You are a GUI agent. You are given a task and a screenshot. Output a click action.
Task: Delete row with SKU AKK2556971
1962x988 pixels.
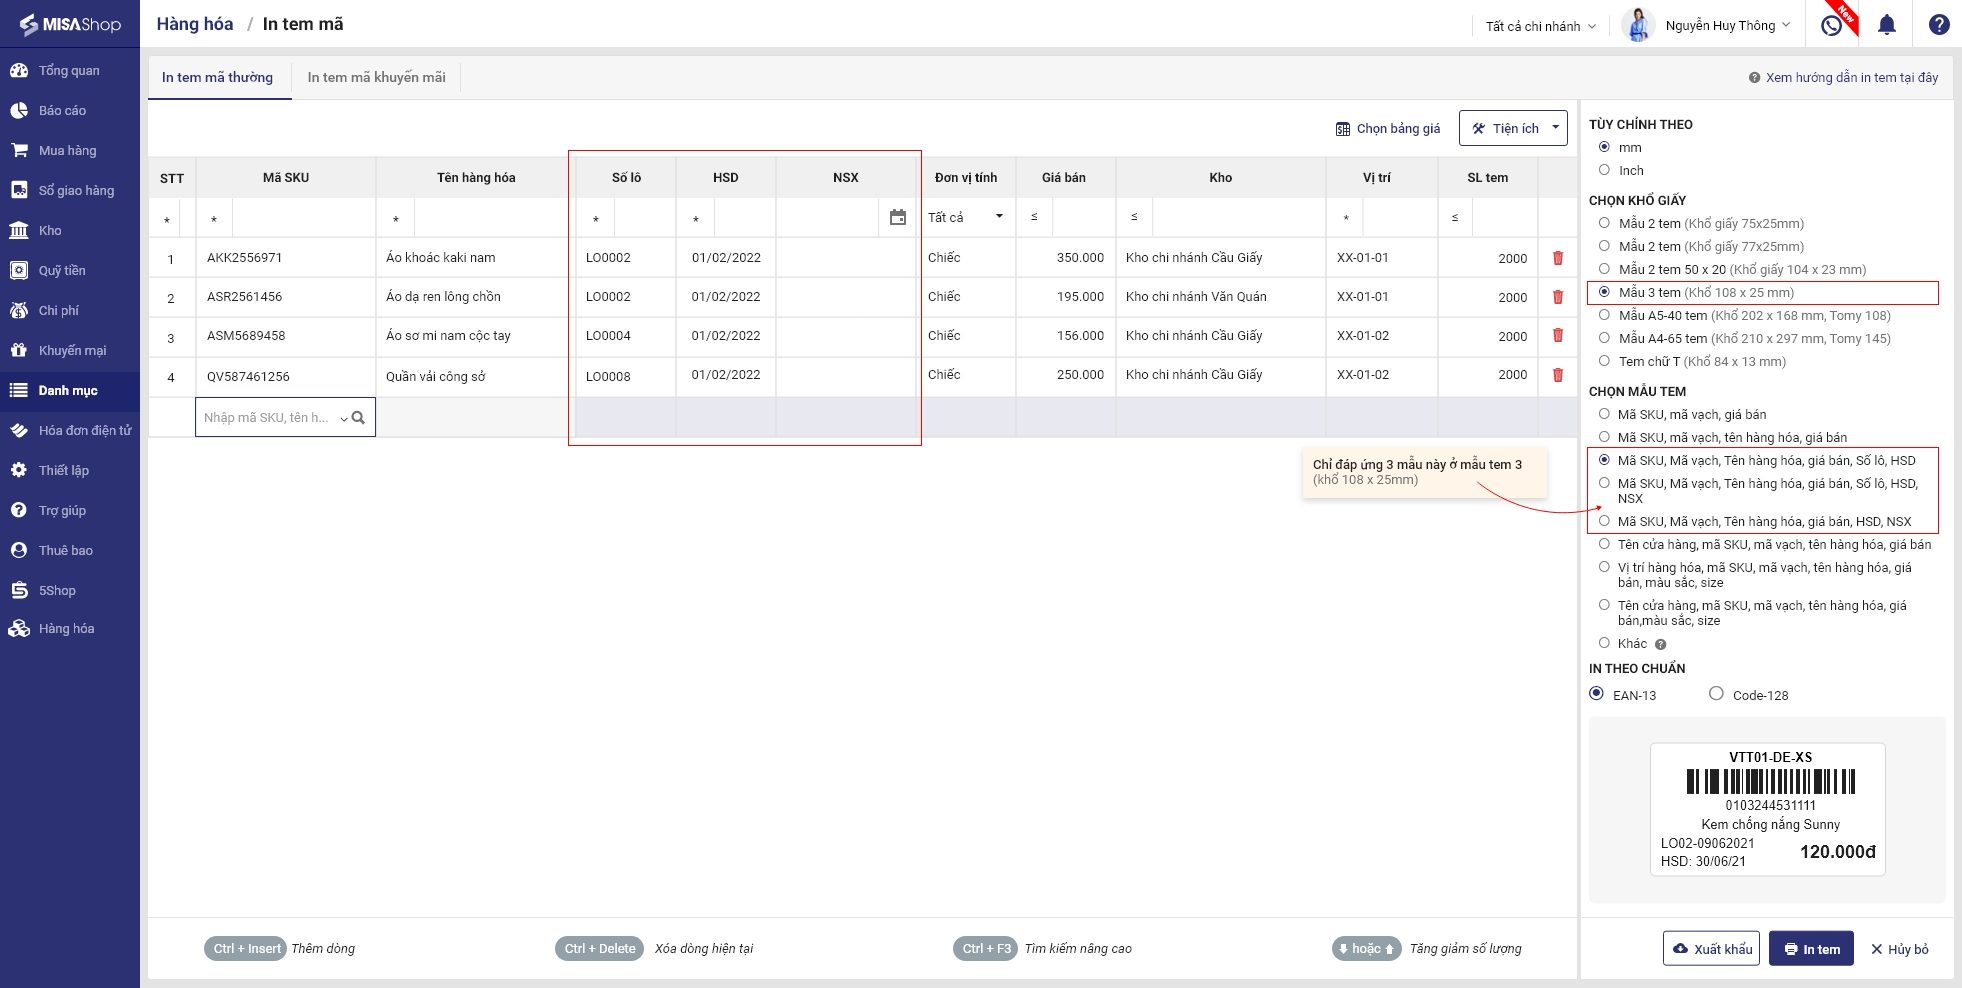pos(1557,258)
